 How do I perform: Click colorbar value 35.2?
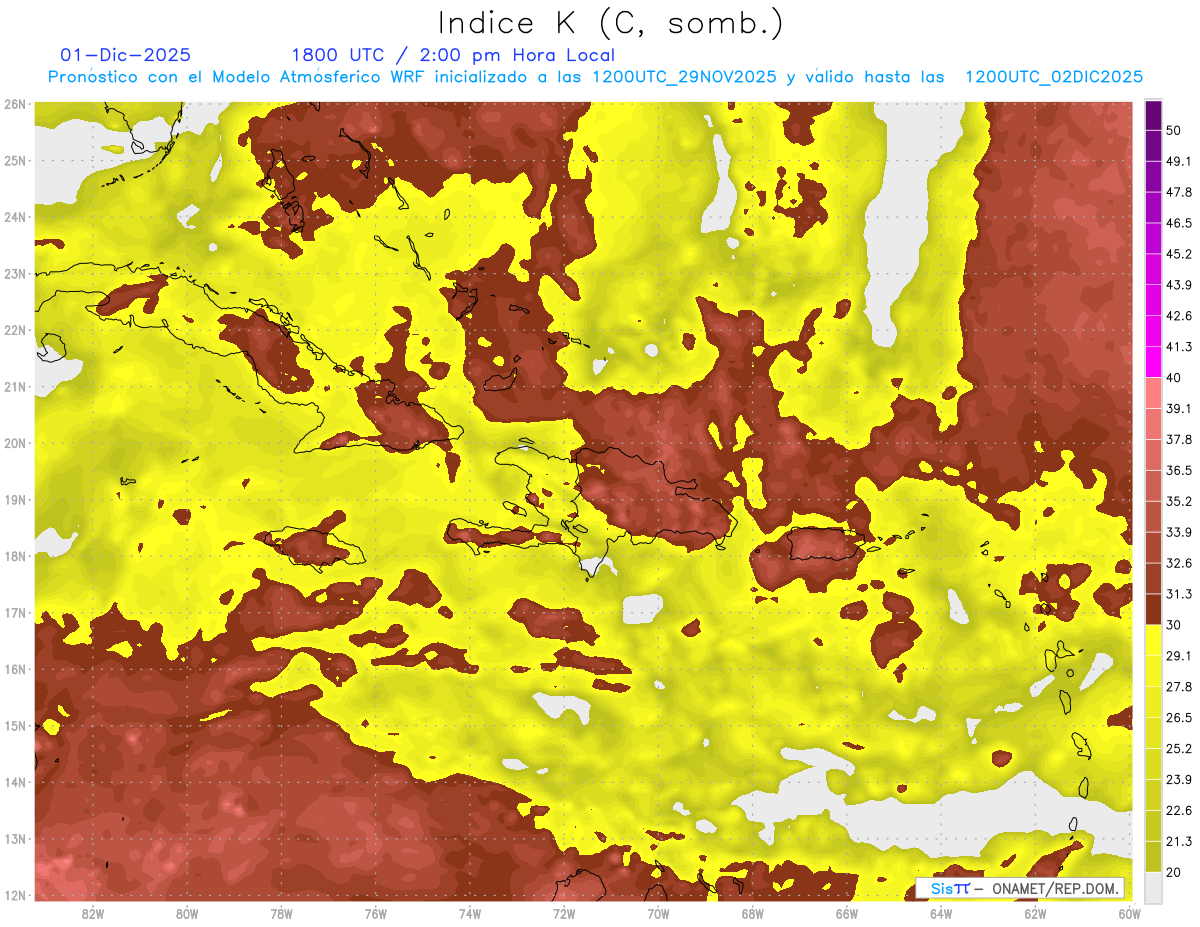[1178, 501]
